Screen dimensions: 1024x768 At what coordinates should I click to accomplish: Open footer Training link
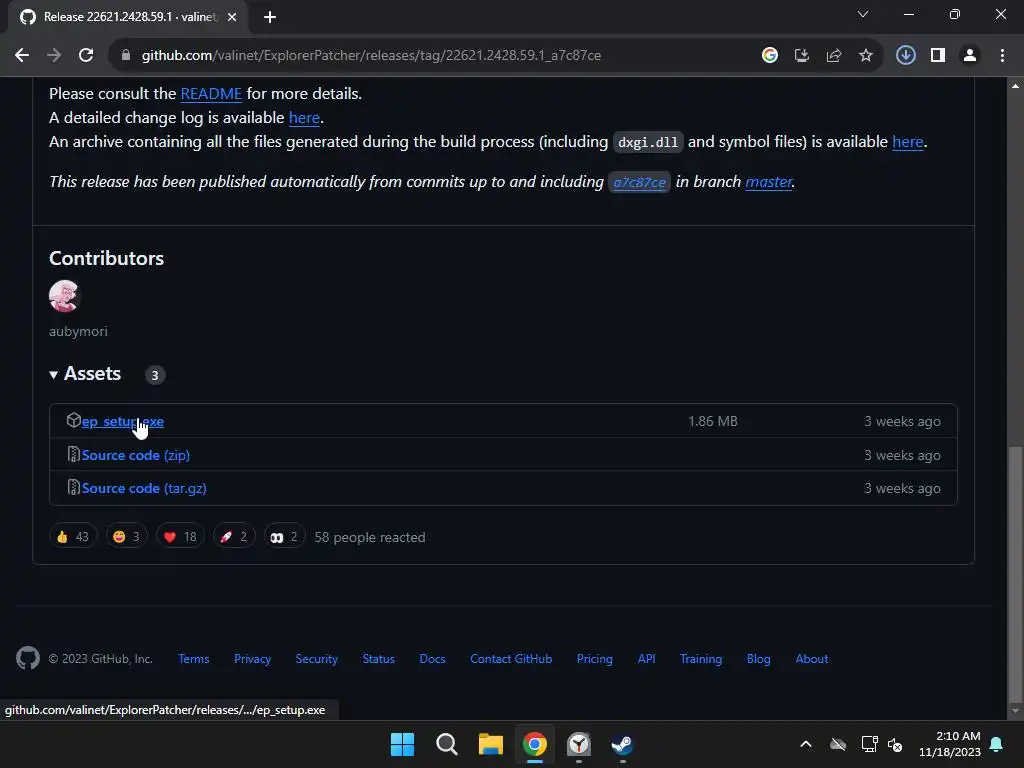click(701, 659)
